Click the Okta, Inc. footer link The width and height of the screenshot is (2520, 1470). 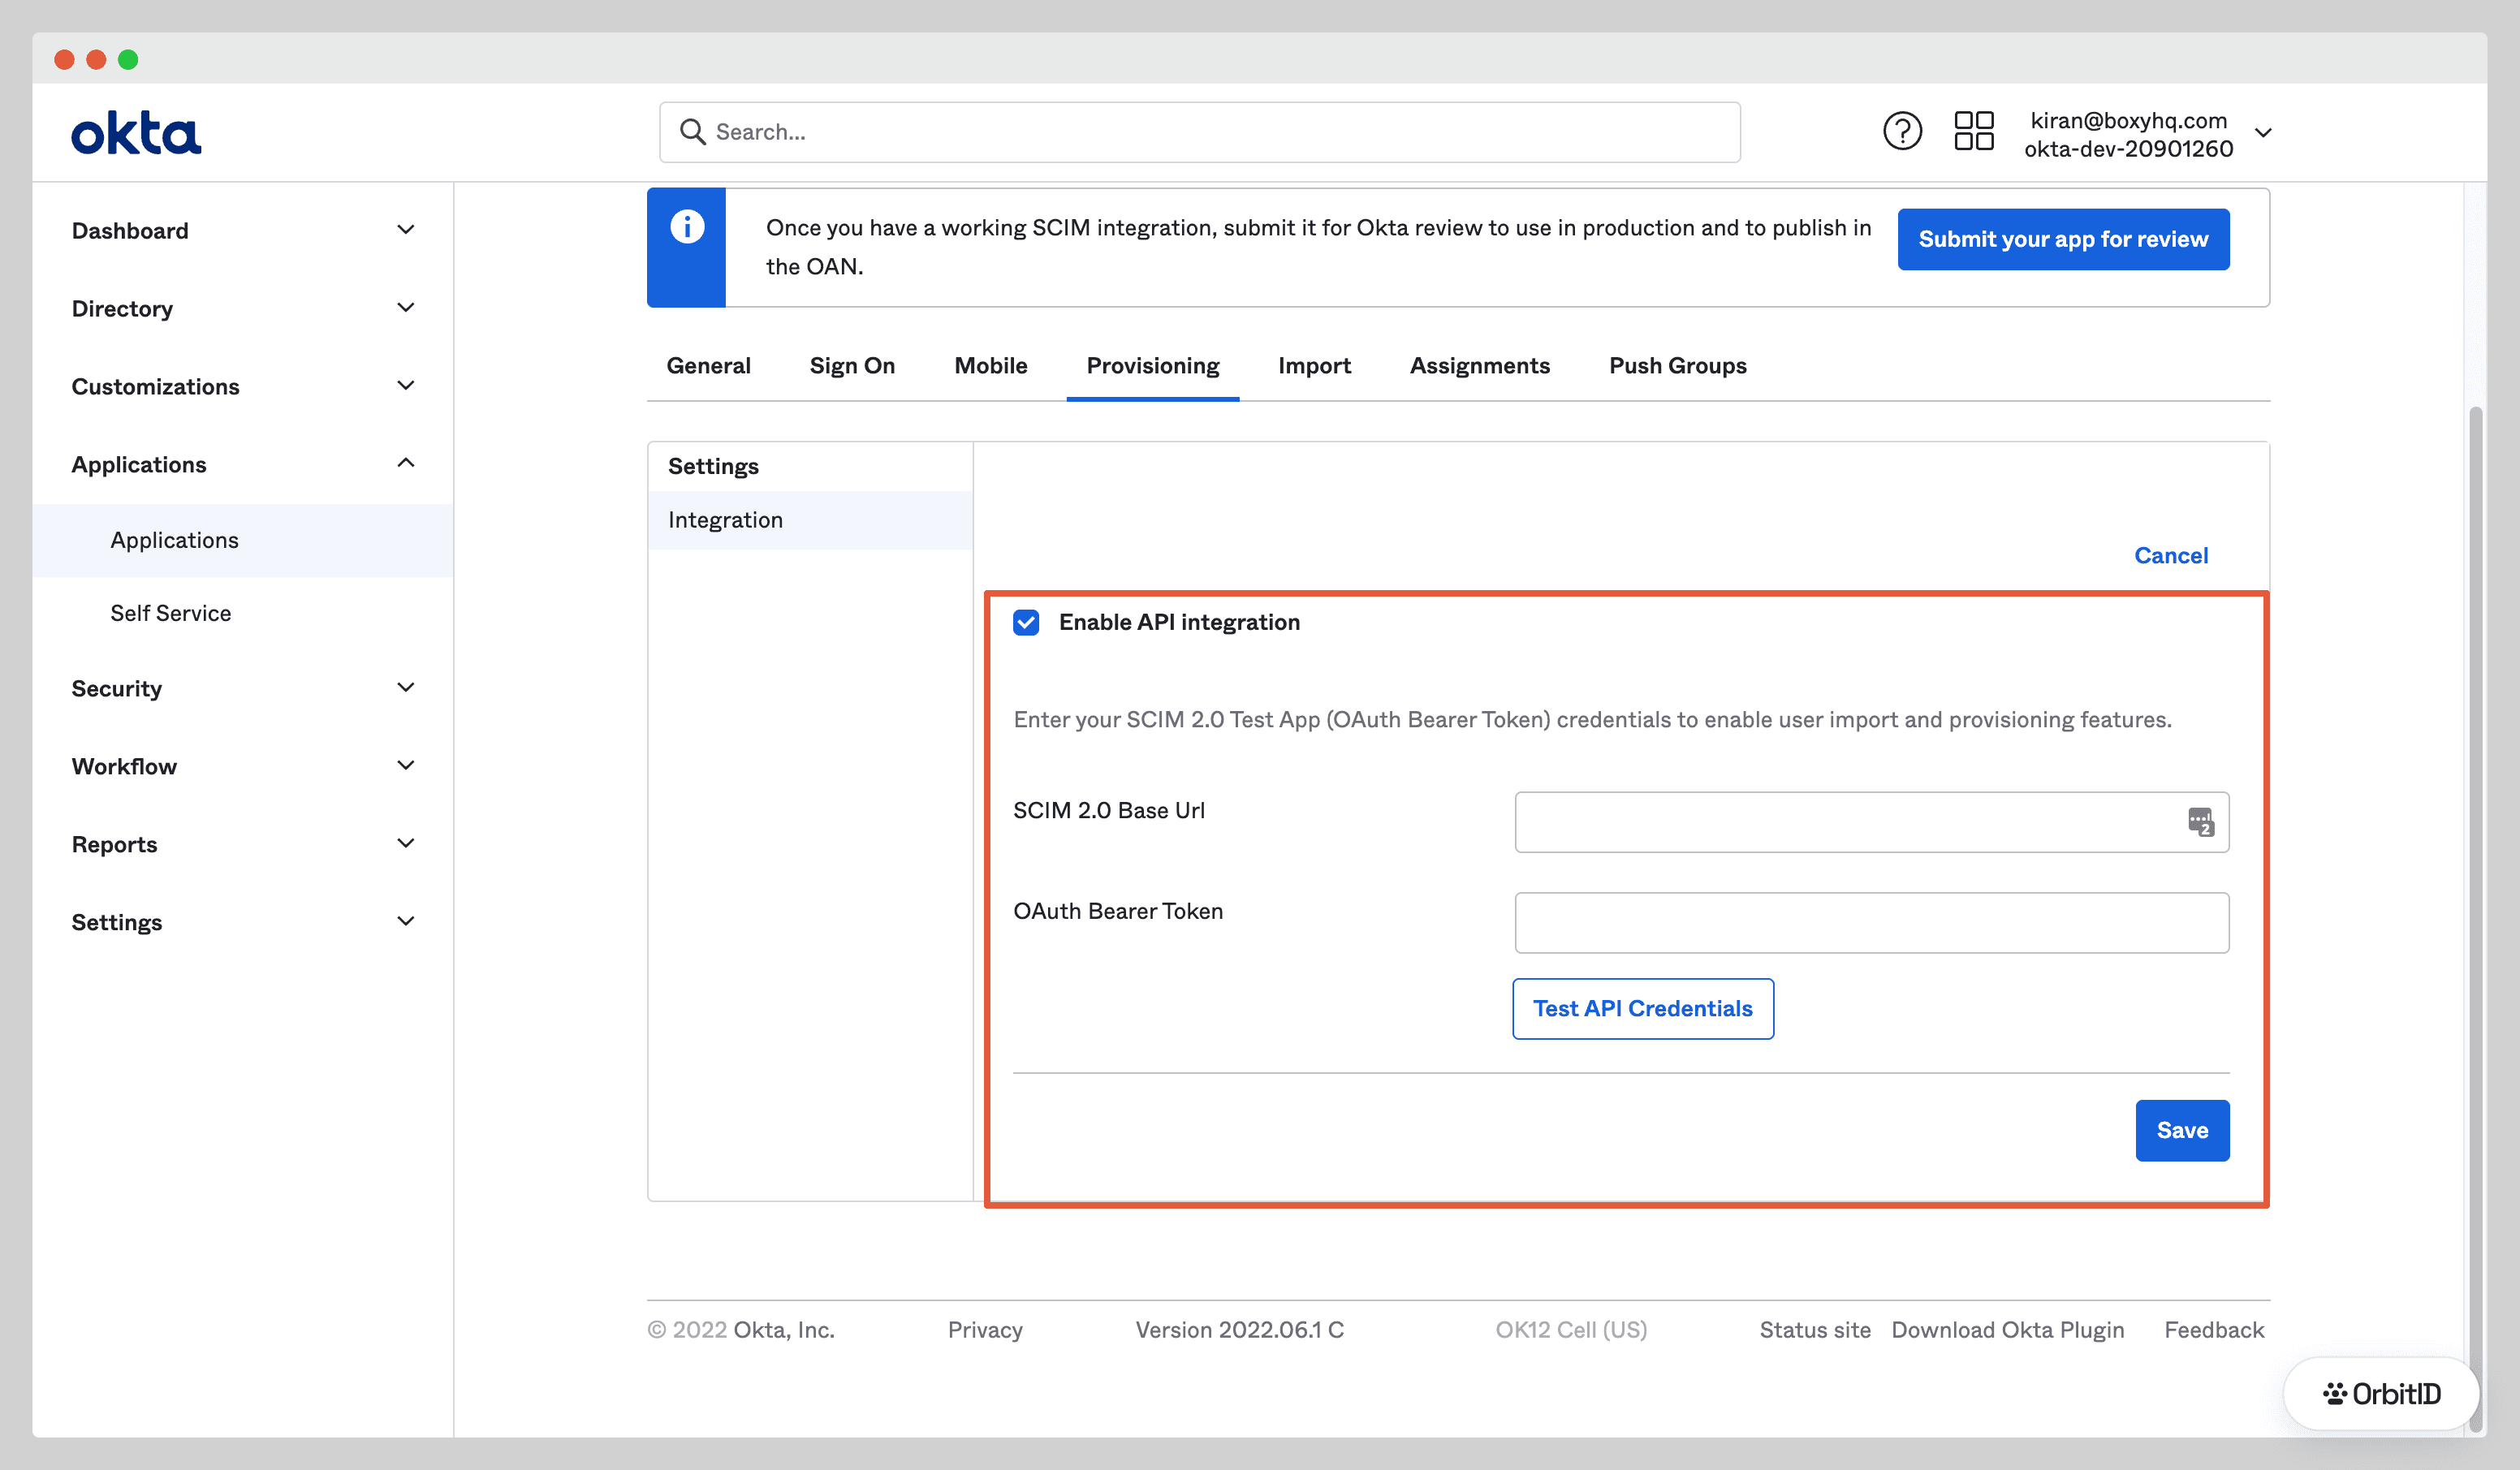click(x=784, y=1330)
